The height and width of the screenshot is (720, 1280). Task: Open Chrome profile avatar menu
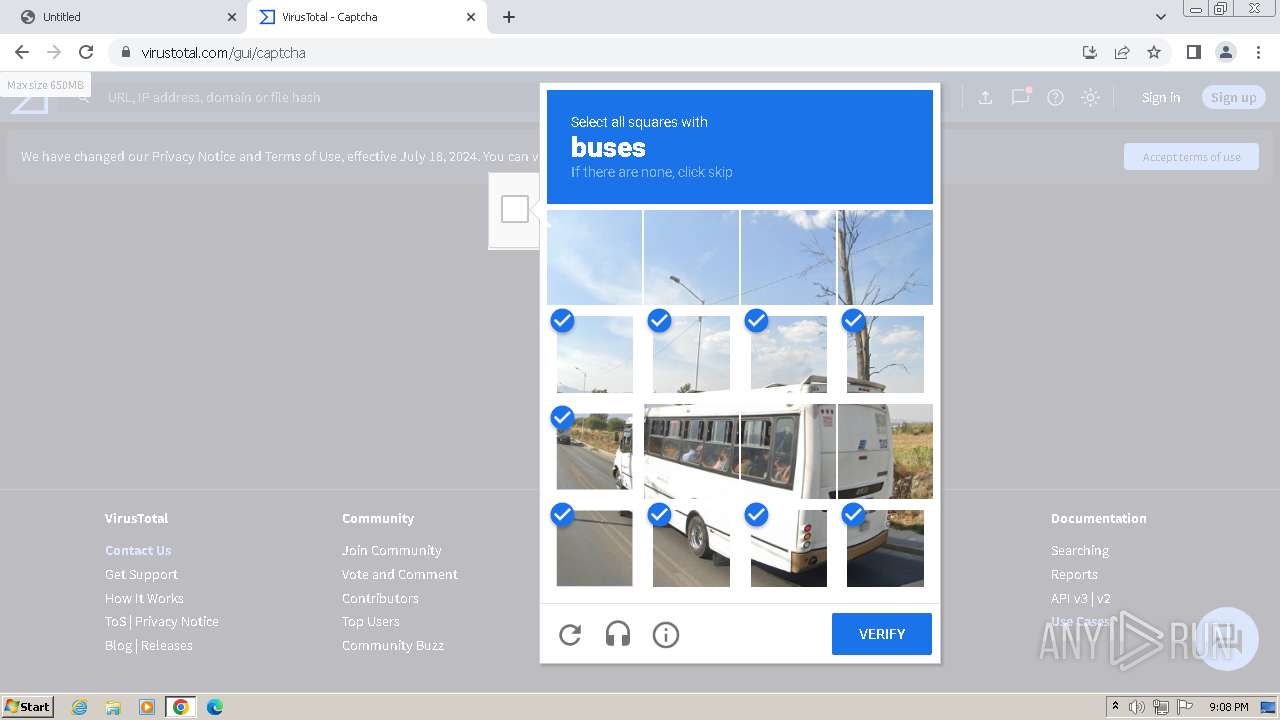pyautogui.click(x=1226, y=52)
